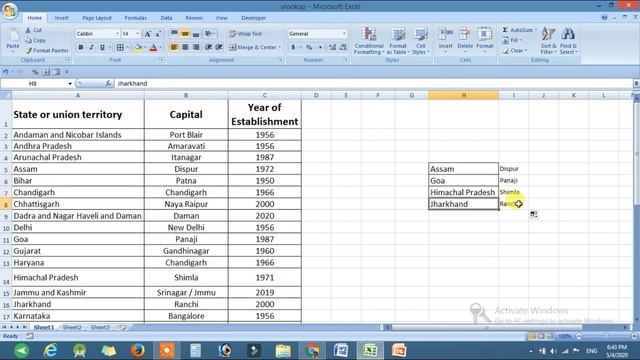Open the Chrome taskbar icon
The width and height of the screenshot is (640, 360).
pyautogui.click(x=312, y=350)
